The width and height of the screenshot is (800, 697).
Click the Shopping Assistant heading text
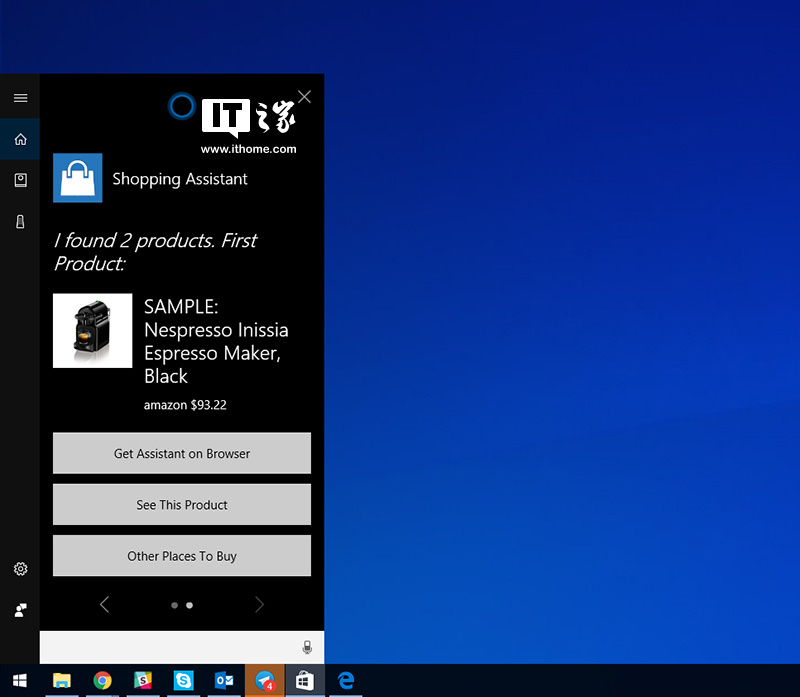(180, 179)
